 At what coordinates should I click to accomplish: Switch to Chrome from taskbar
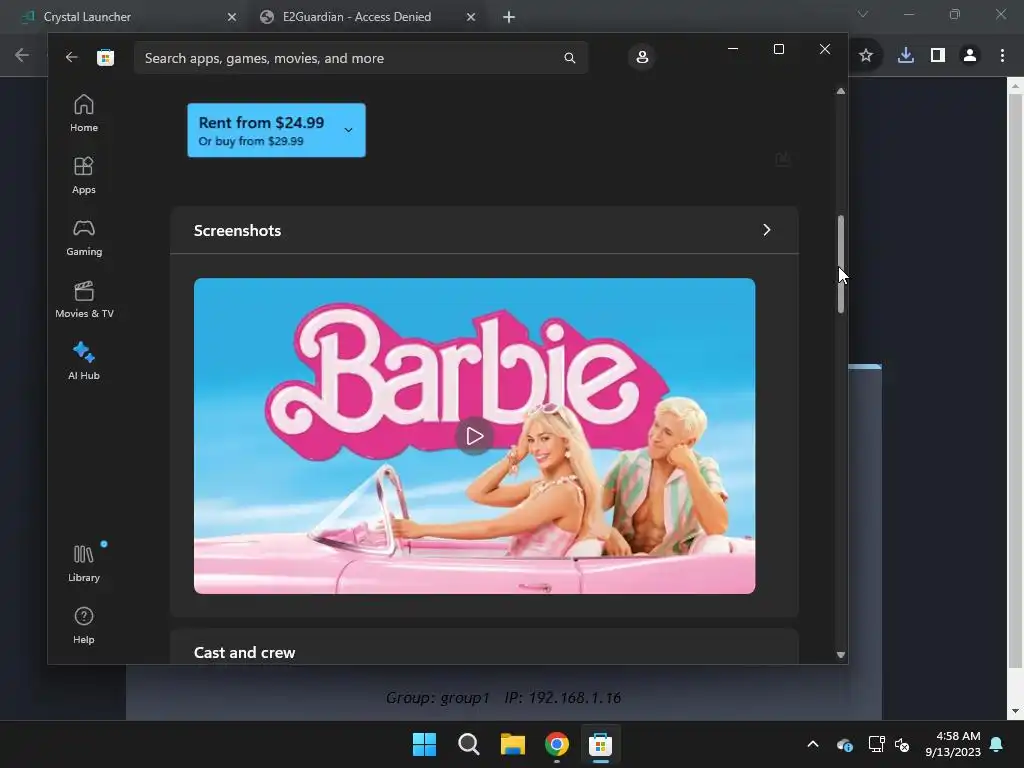tap(557, 744)
